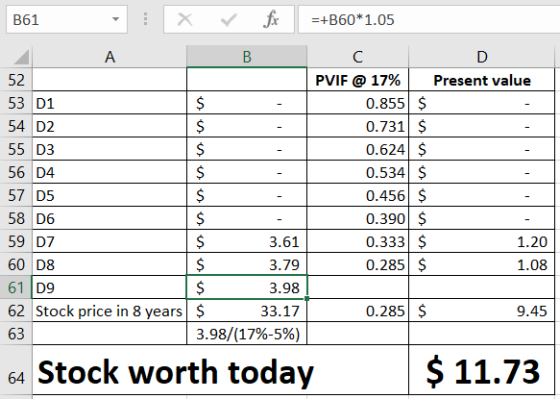
Task: Click the 'PVIF @ 17%' header cell
Action: click(x=358, y=80)
